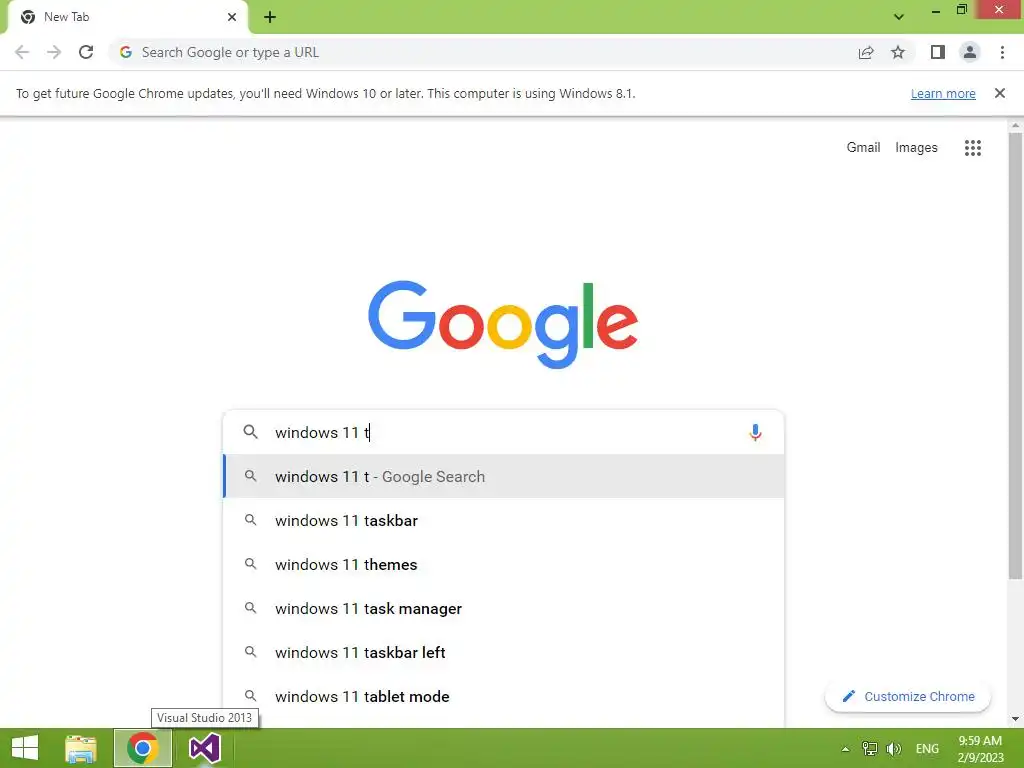
Task: Click the Customize Chrome button
Action: (908, 696)
